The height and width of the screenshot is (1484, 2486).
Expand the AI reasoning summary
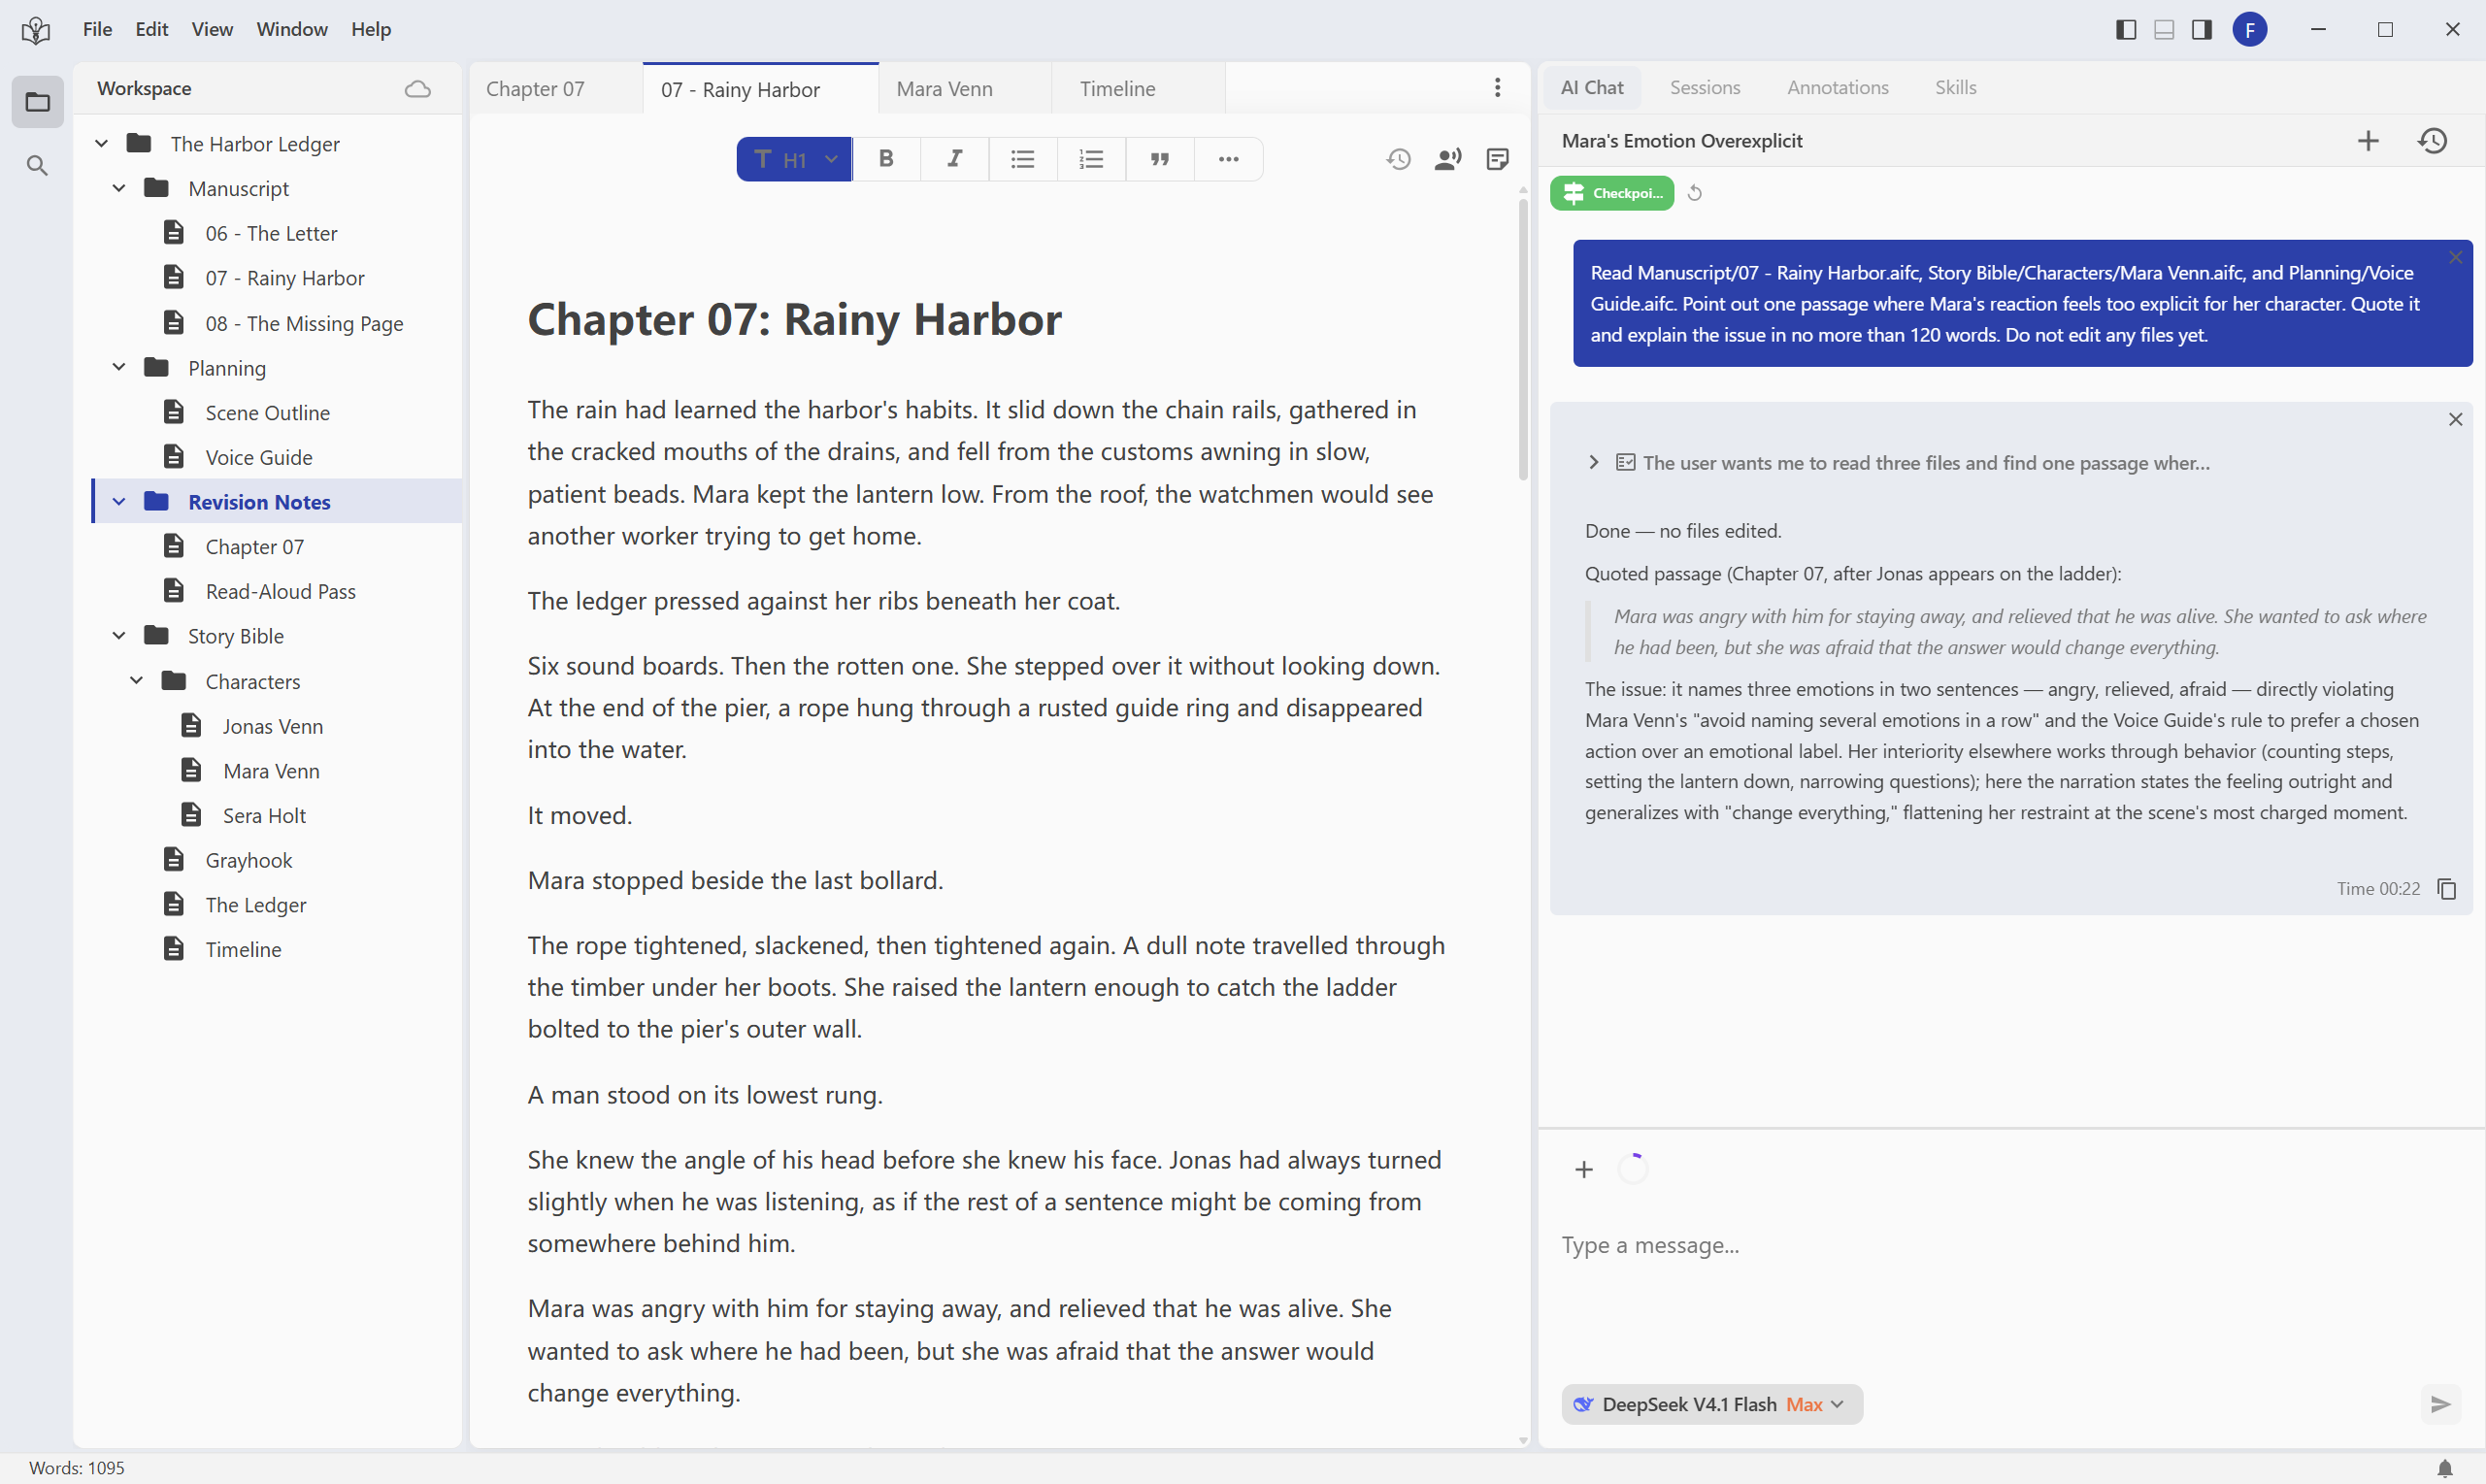coord(1593,462)
